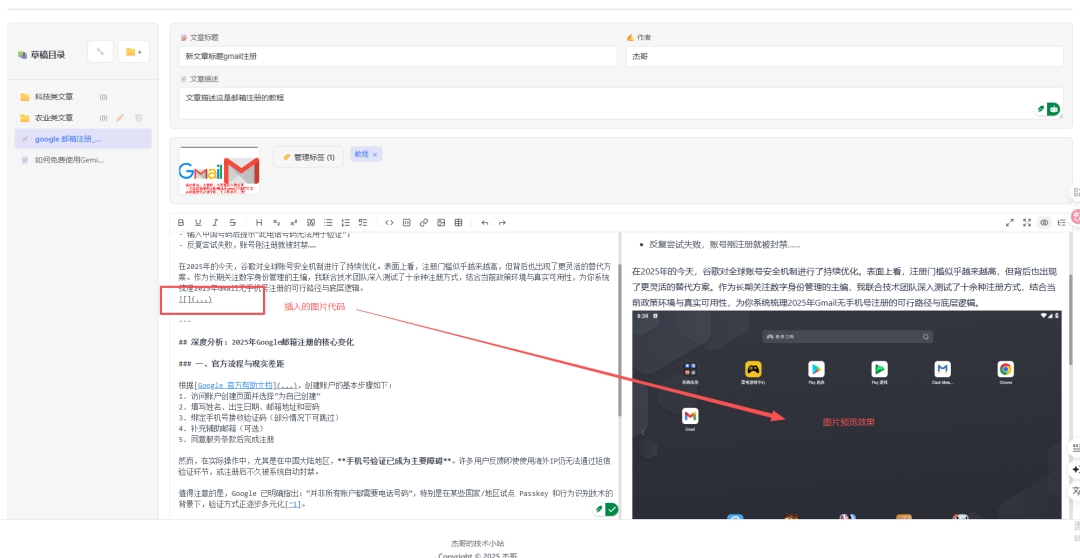1080x558 pixels.
Task: Click the 草稿目录 sidebar heading
Action: (x=48, y=55)
